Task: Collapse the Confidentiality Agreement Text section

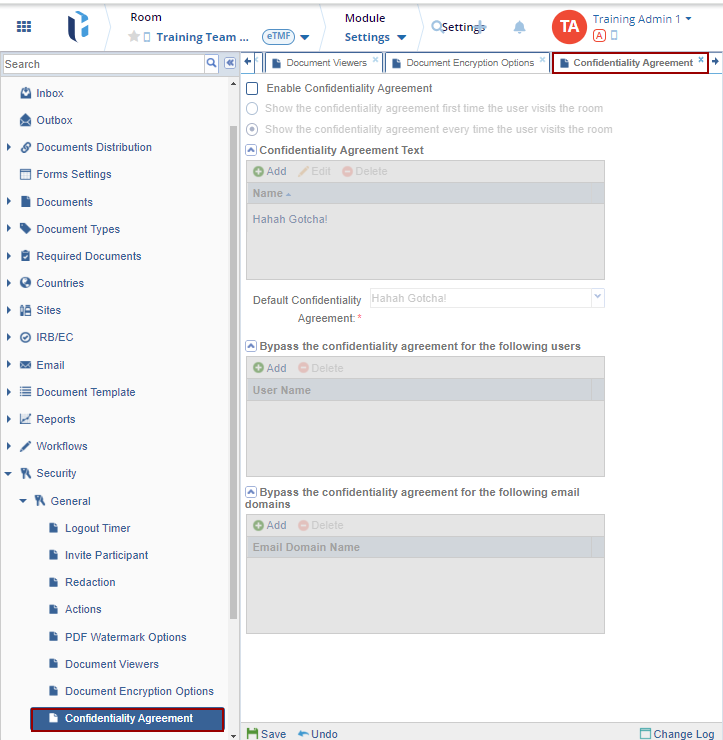Action: [251, 150]
